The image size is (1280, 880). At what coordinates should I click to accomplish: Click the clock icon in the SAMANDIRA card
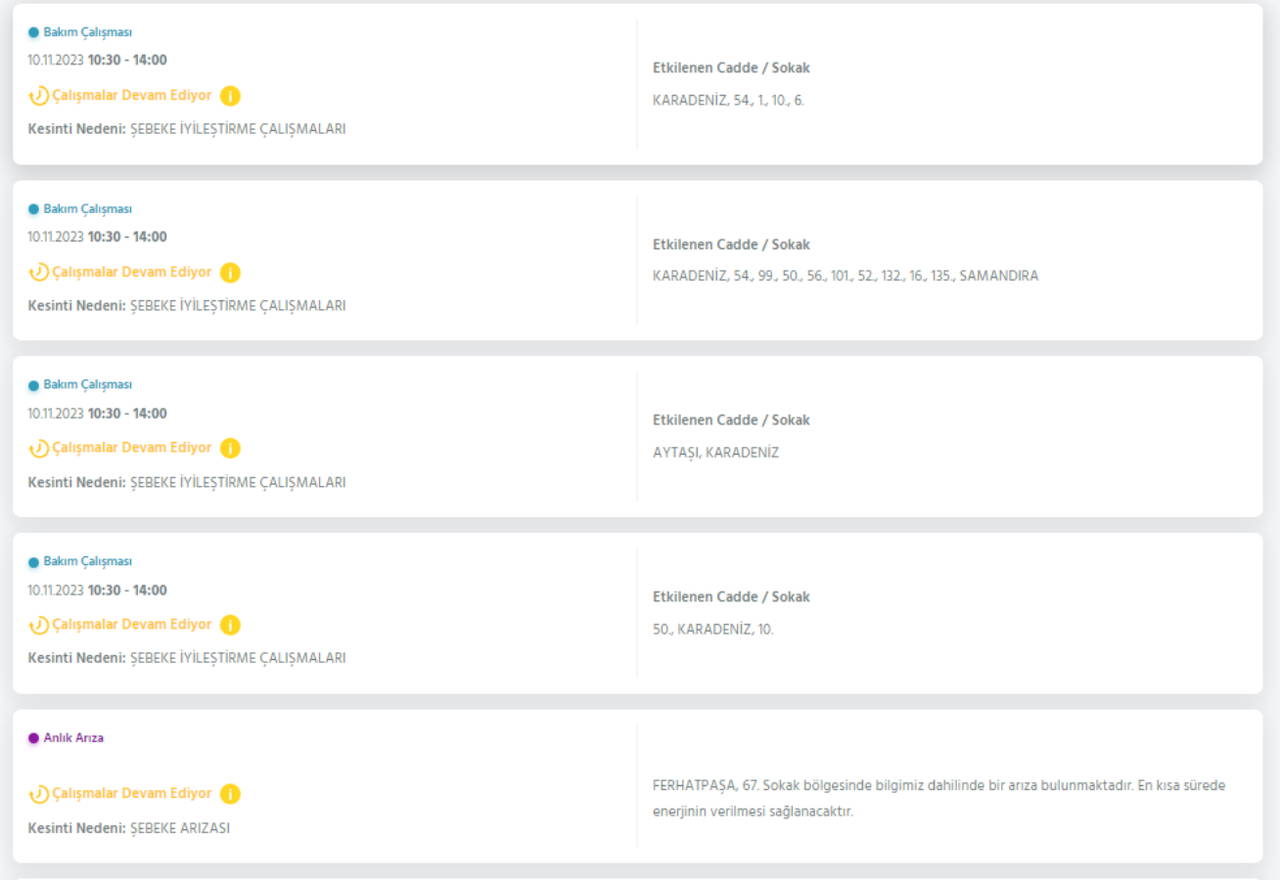coord(38,272)
